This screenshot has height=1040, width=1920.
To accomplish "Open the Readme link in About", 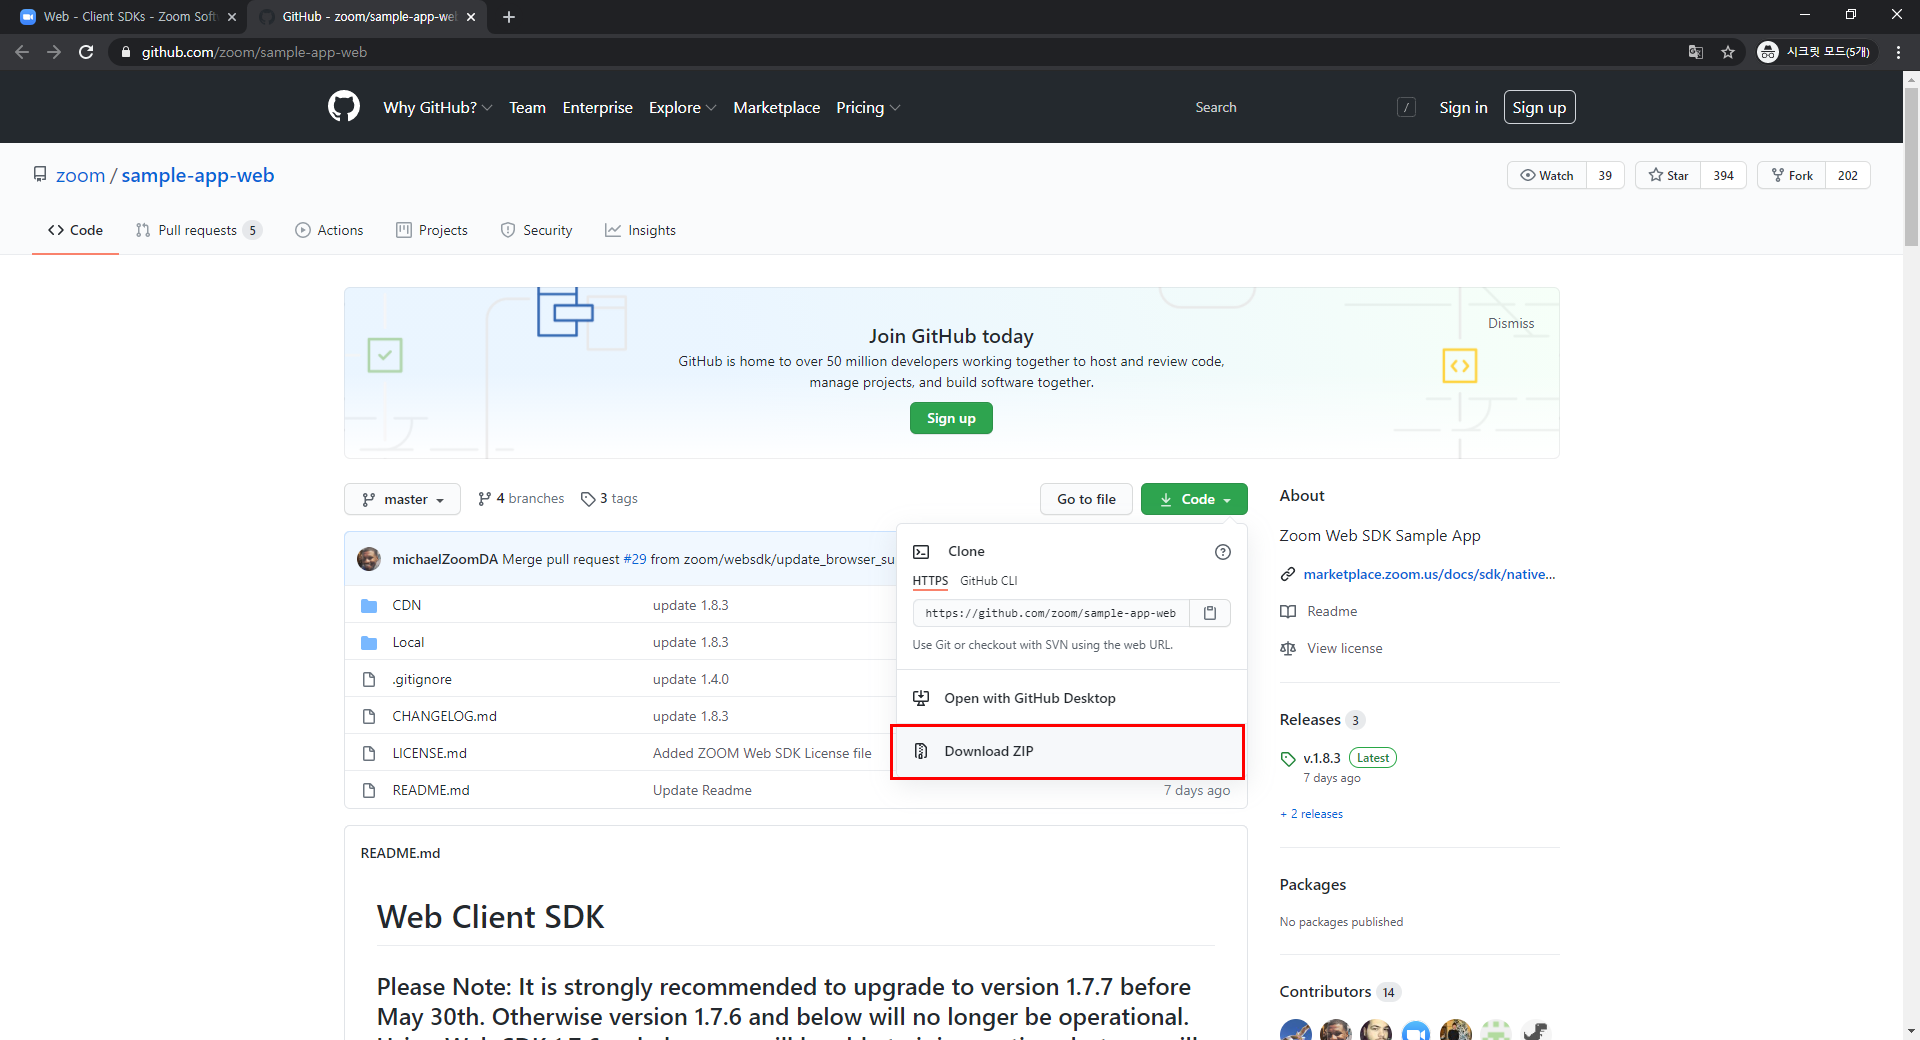I will (x=1332, y=611).
